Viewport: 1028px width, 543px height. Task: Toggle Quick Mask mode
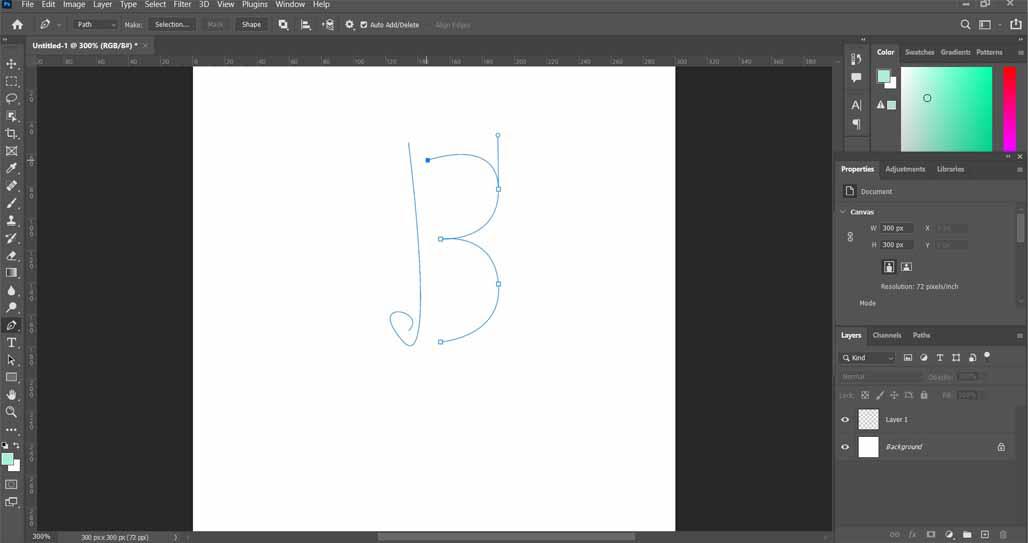pyautogui.click(x=11, y=485)
